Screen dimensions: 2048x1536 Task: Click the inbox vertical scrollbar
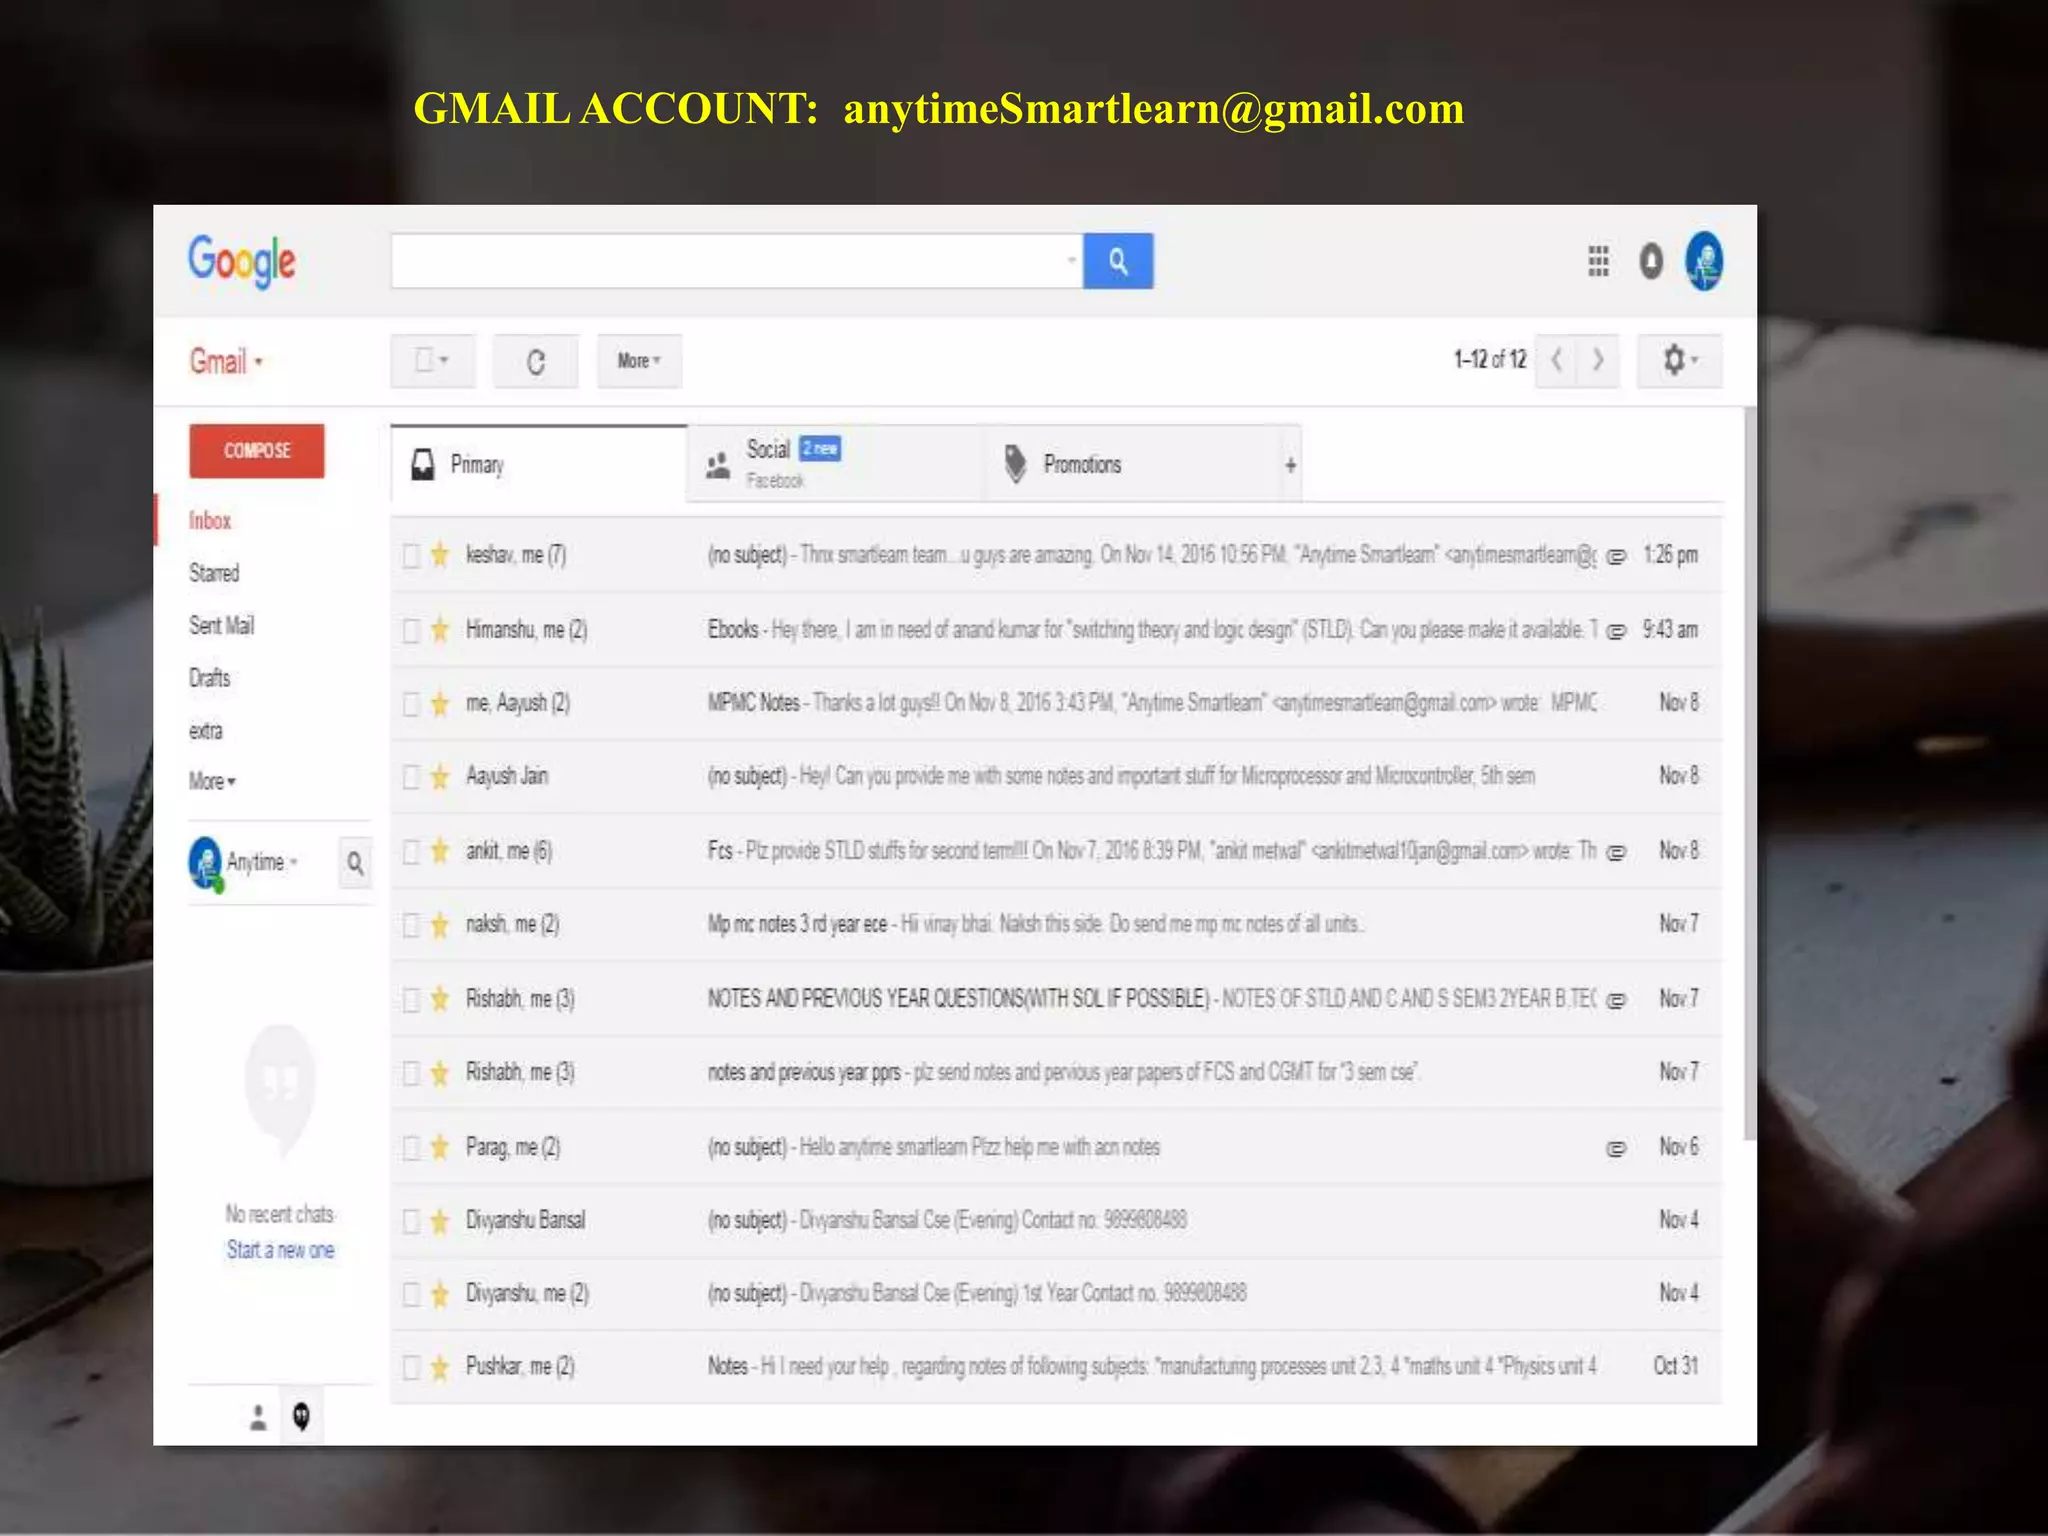tap(1750, 772)
